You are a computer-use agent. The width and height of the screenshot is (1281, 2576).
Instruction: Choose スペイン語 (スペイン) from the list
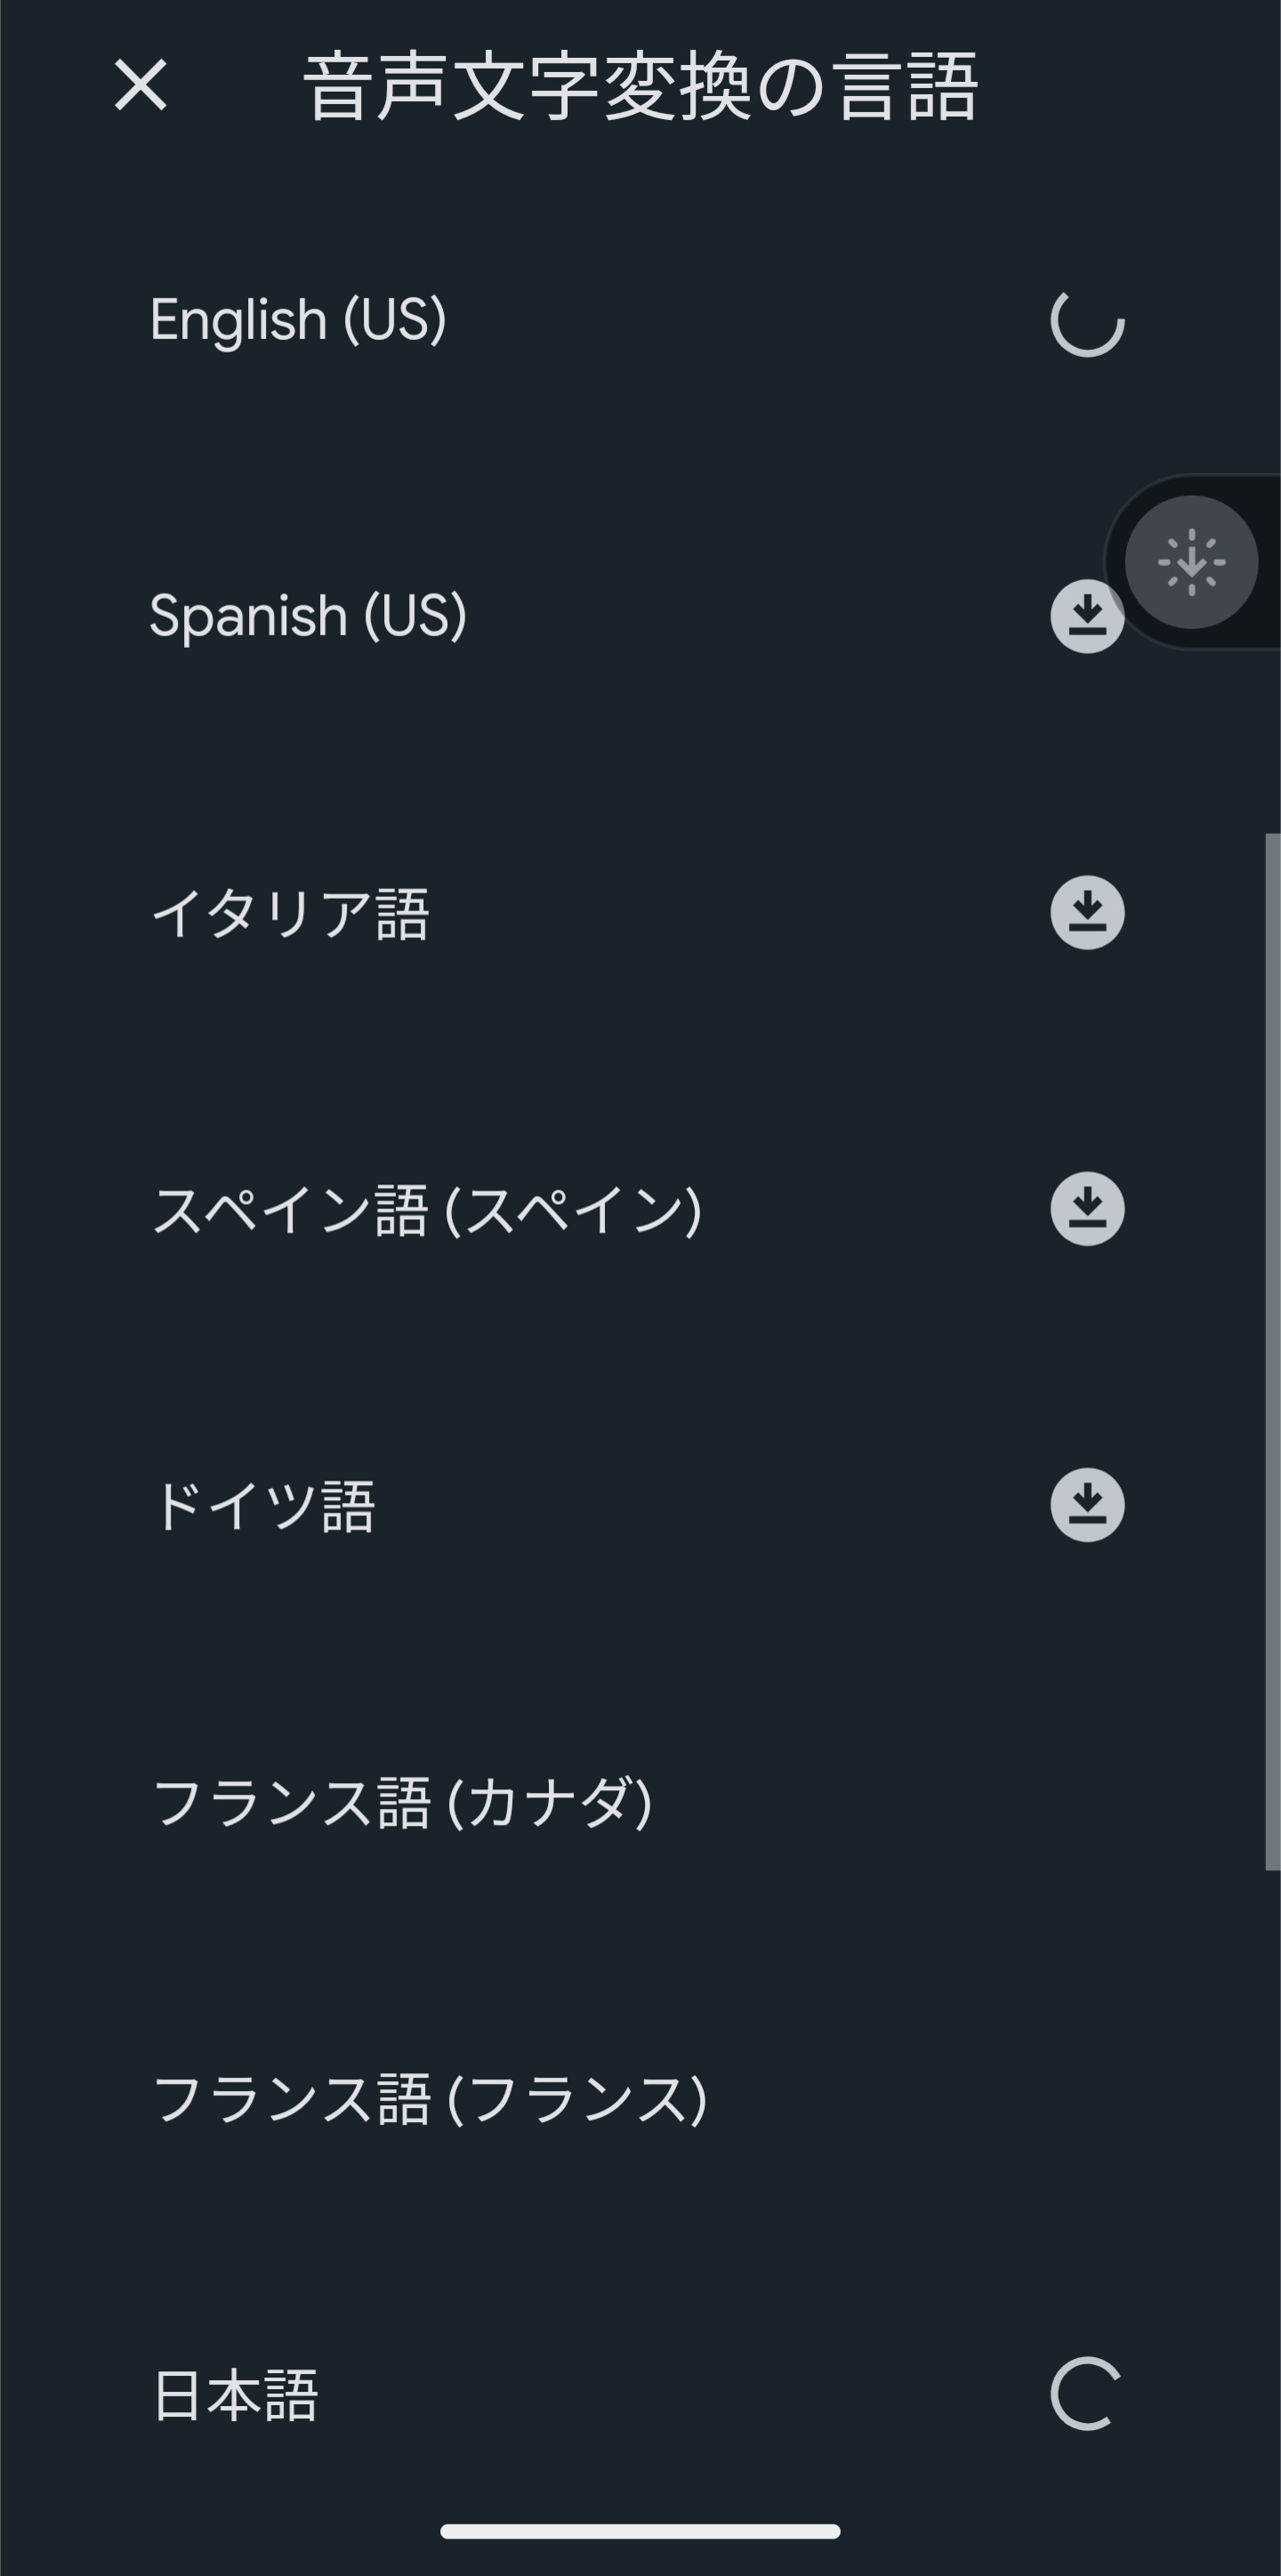(430, 1209)
